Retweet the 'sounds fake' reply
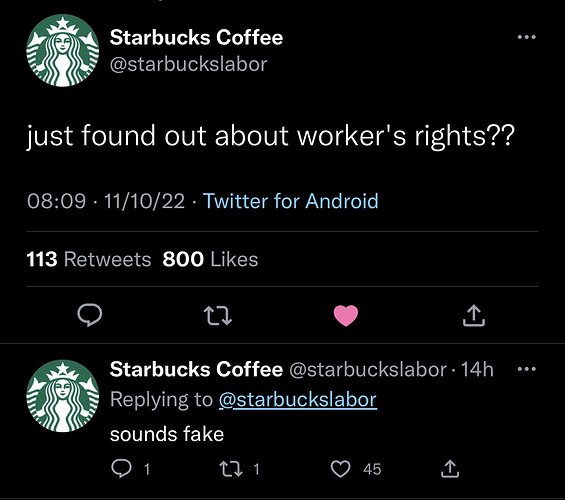Viewport: 565px width, 500px height. pos(231,469)
